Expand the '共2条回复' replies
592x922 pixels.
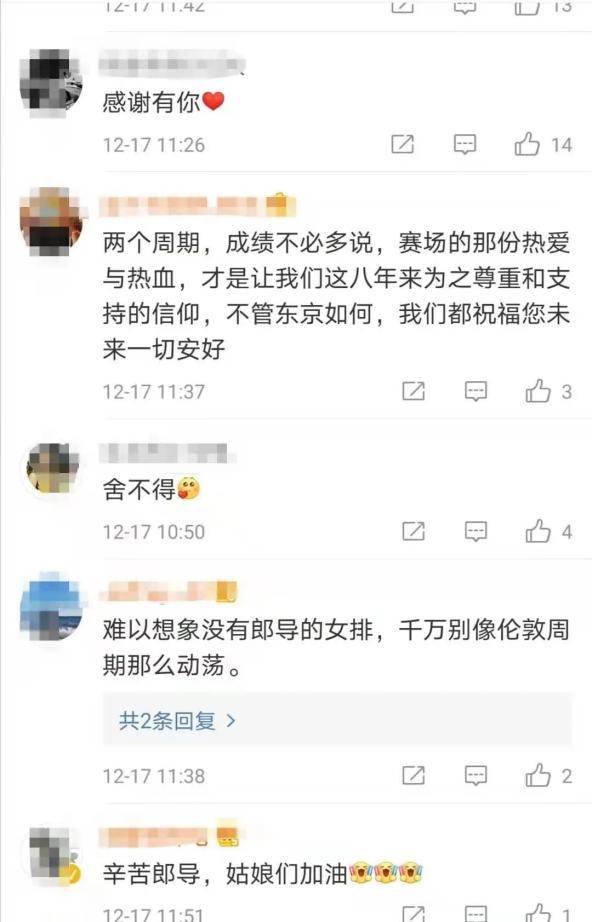(x=337, y=720)
